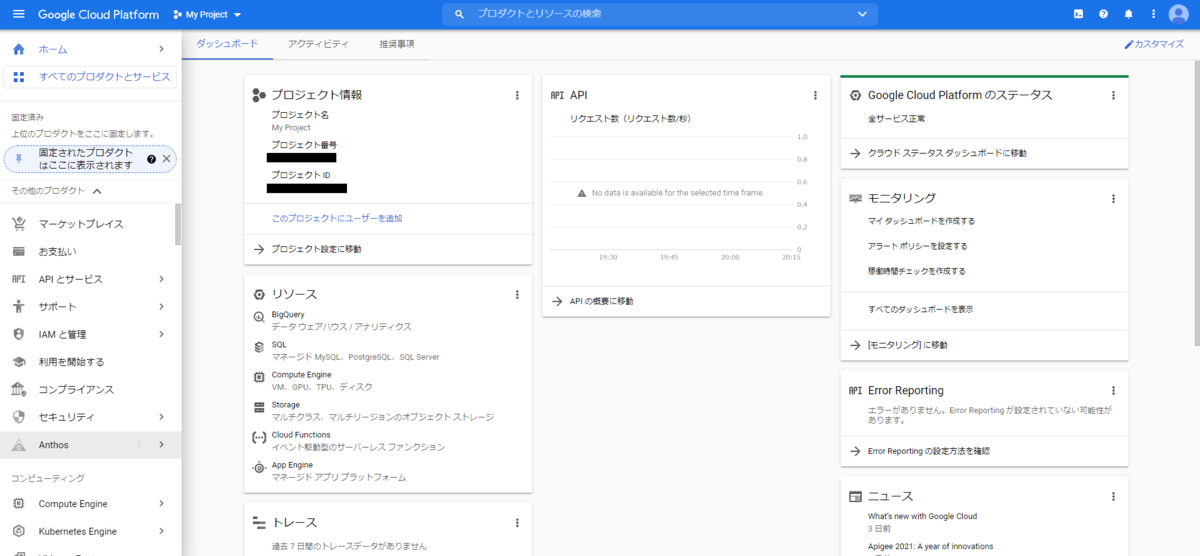This screenshot has width=1200, height=556.
Task: Open more options on News card
Action: pyautogui.click(x=1113, y=496)
